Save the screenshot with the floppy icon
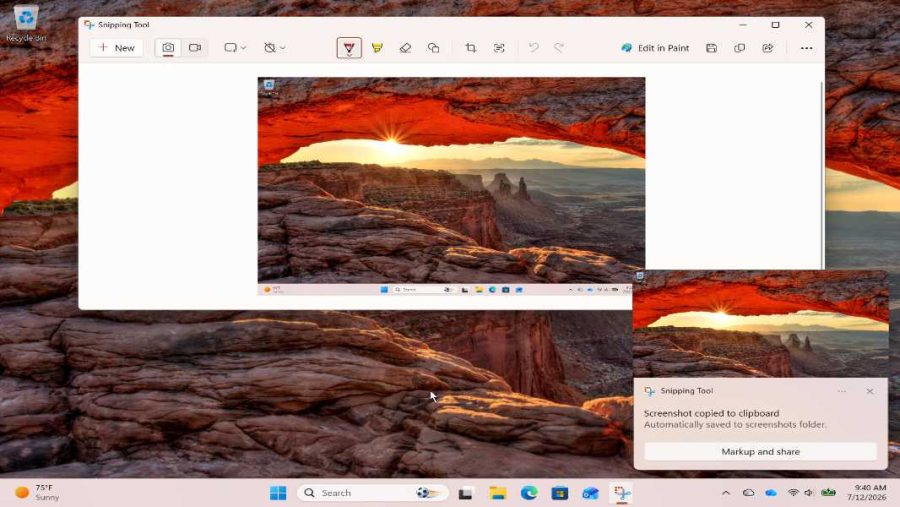This screenshot has height=507, width=900. (x=711, y=48)
